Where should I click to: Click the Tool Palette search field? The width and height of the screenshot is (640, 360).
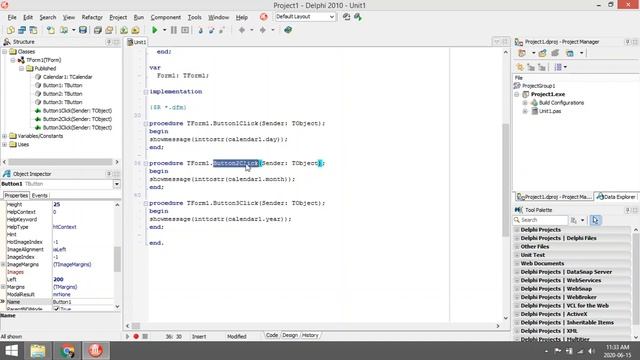[x=541, y=220]
